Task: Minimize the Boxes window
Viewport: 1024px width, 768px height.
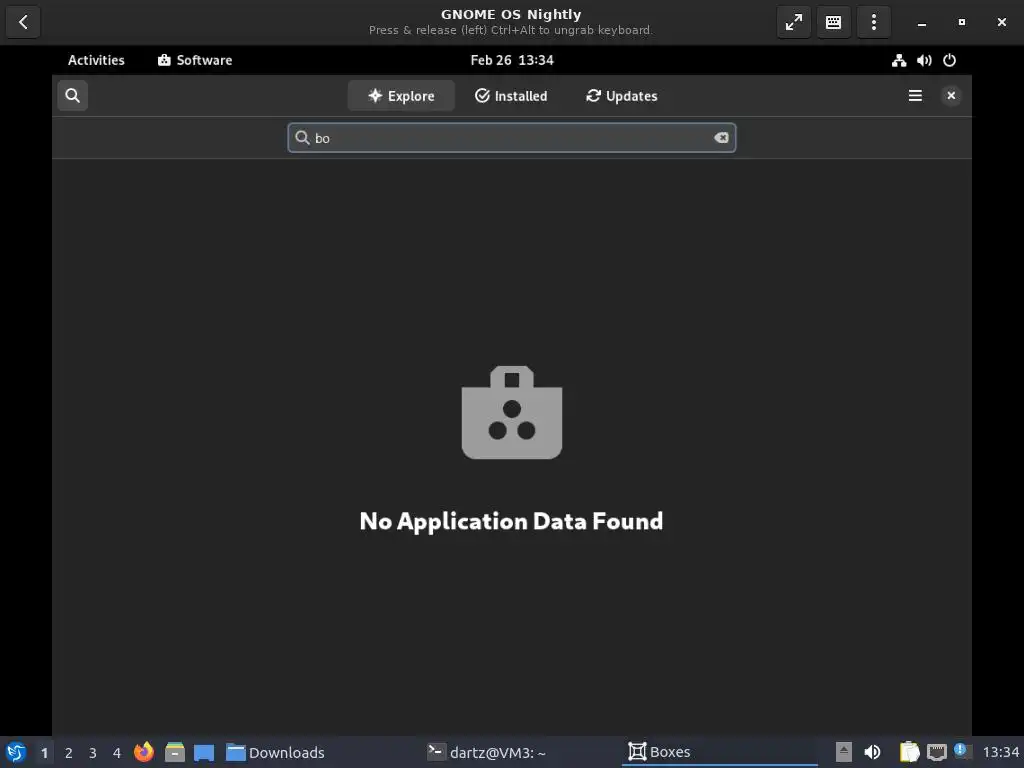Action: click(x=921, y=22)
